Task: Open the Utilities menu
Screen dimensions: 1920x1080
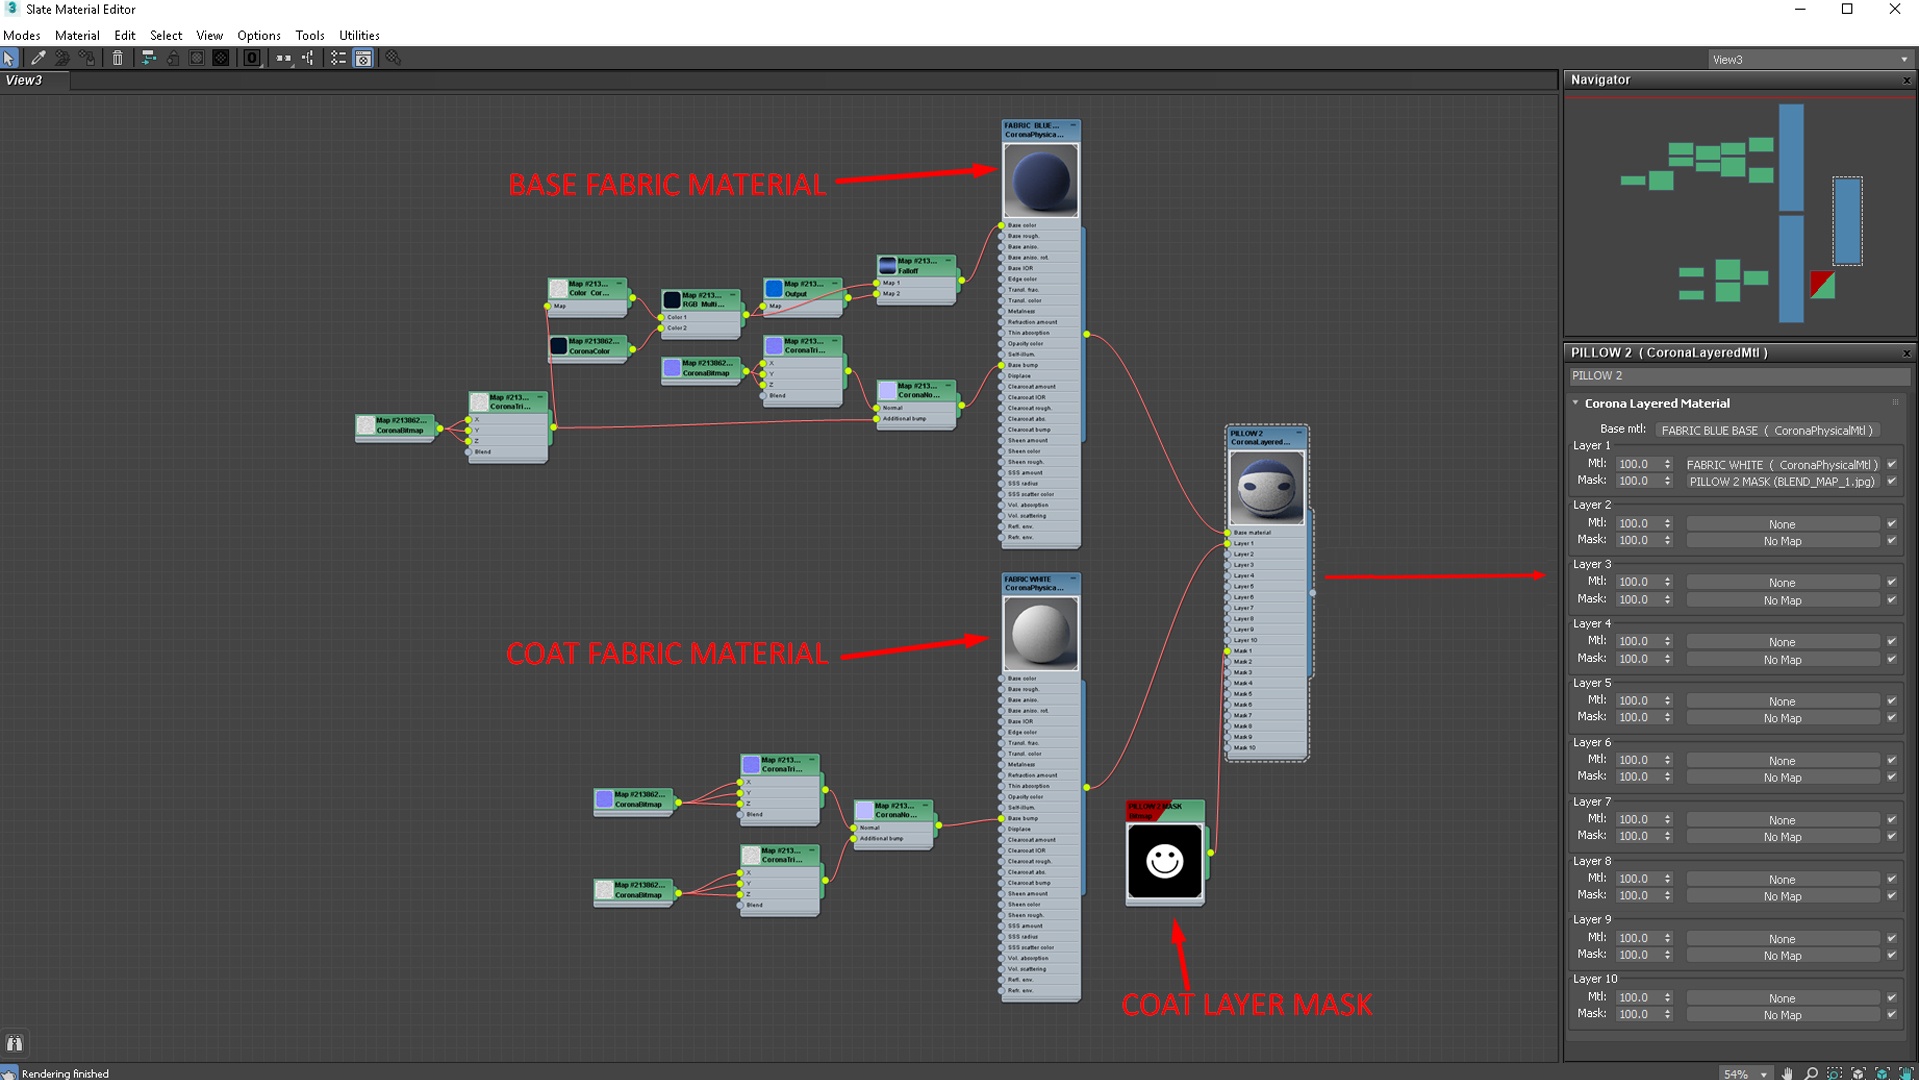Action: (359, 35)
